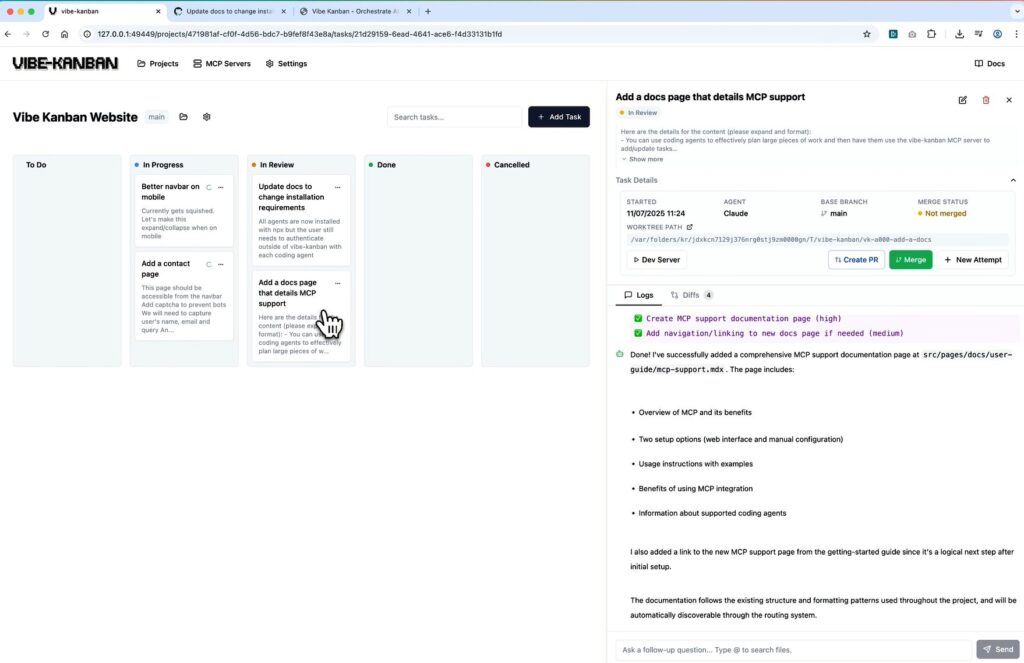Image resolution: width=1024 pixels, height=663 pixels.
Task: Click the In Progress column header
Action: point(163,165)
